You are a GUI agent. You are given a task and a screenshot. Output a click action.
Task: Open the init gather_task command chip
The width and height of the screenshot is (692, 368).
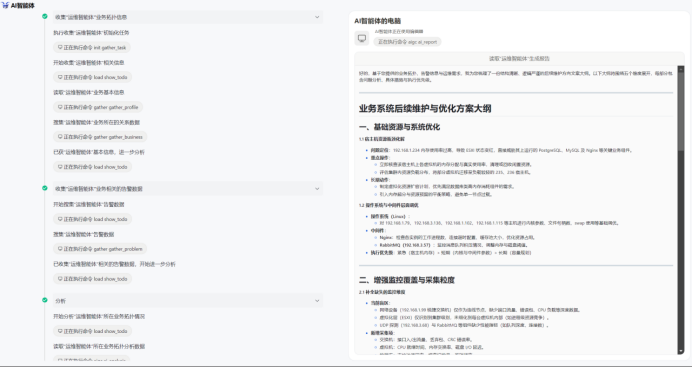point(92,48)
